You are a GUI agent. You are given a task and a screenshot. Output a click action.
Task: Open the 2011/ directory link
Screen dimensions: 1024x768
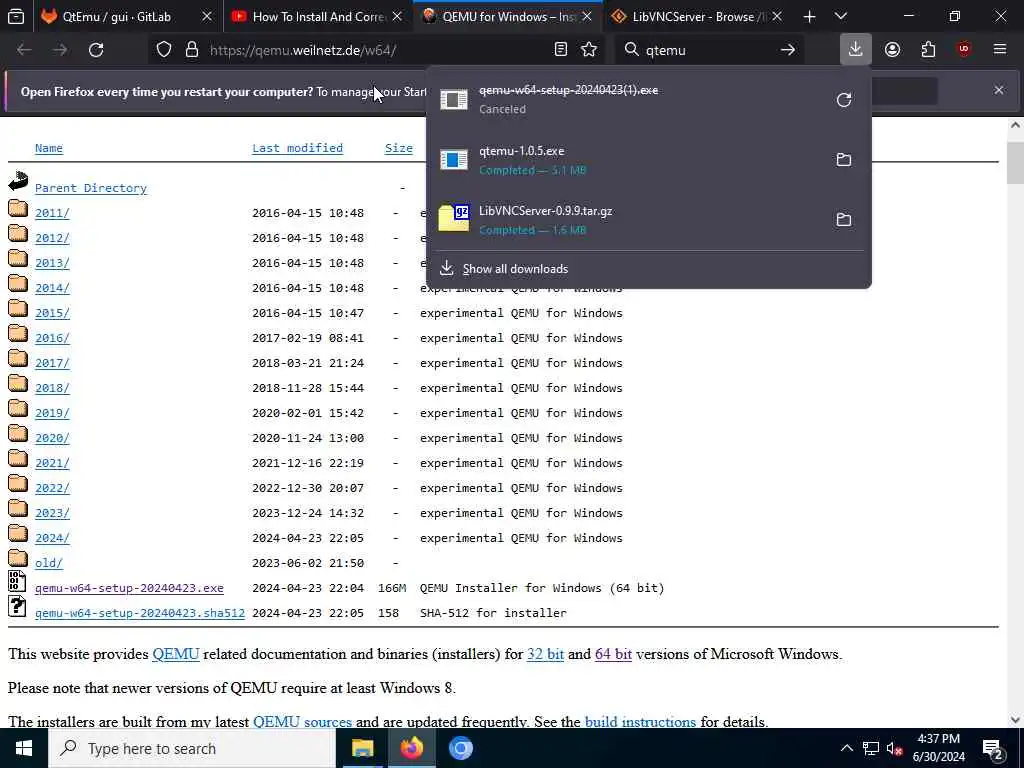tap(52, 213)
